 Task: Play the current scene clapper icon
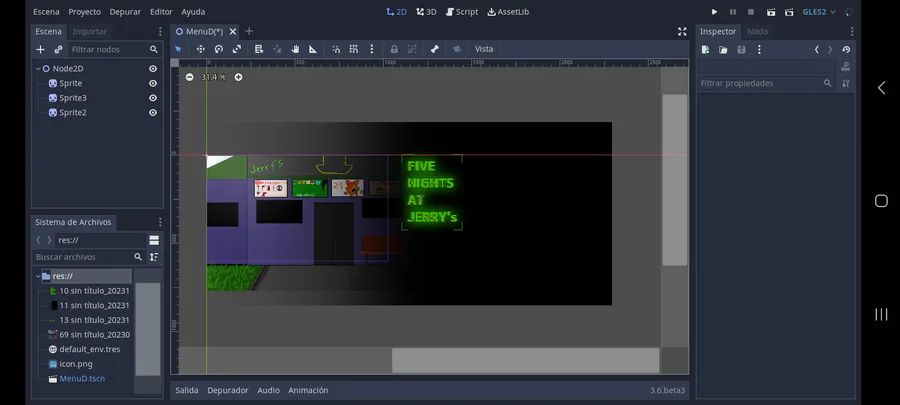point(771,11)
